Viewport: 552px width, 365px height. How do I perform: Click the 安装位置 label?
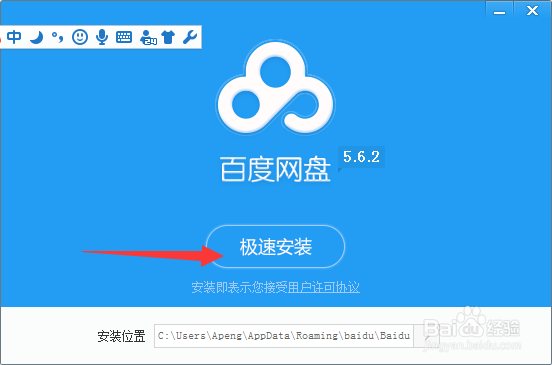[x=121, y=336]
